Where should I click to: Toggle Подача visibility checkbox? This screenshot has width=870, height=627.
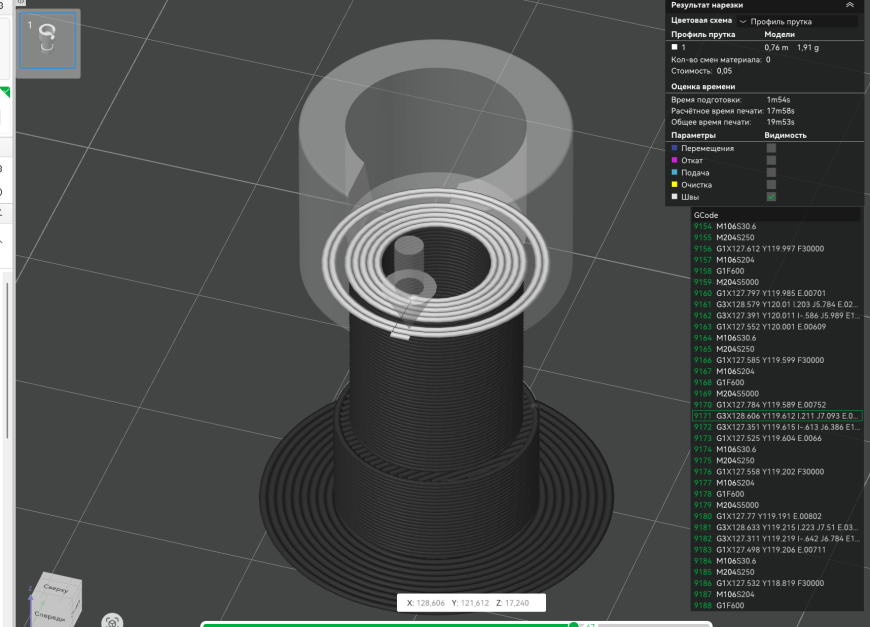(771, 173)
